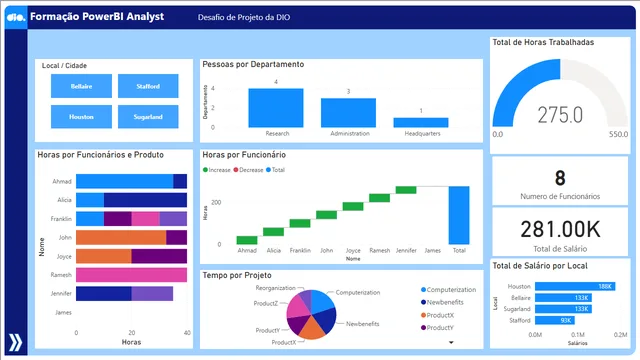Click the Reorganization pie label

click(x=276, y=288)
